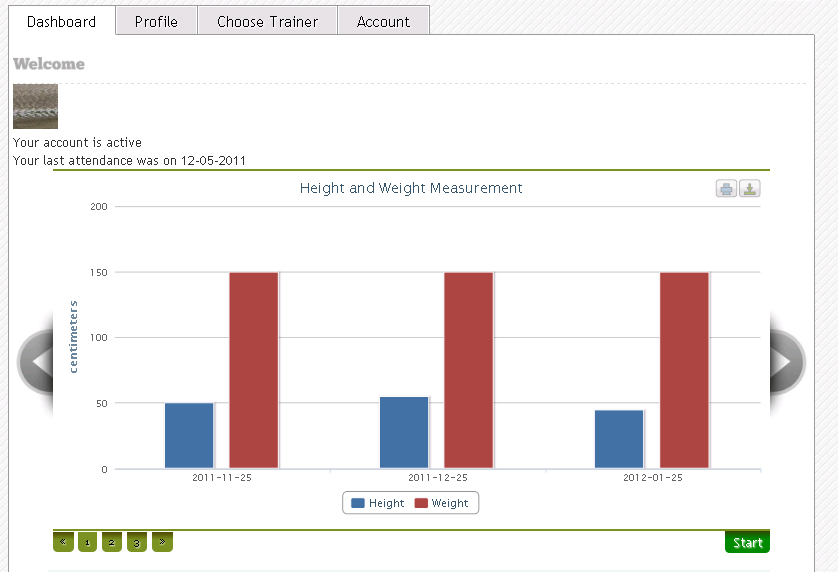
Task: Toggle Weight series in chart legend
Action: [441, 503]
